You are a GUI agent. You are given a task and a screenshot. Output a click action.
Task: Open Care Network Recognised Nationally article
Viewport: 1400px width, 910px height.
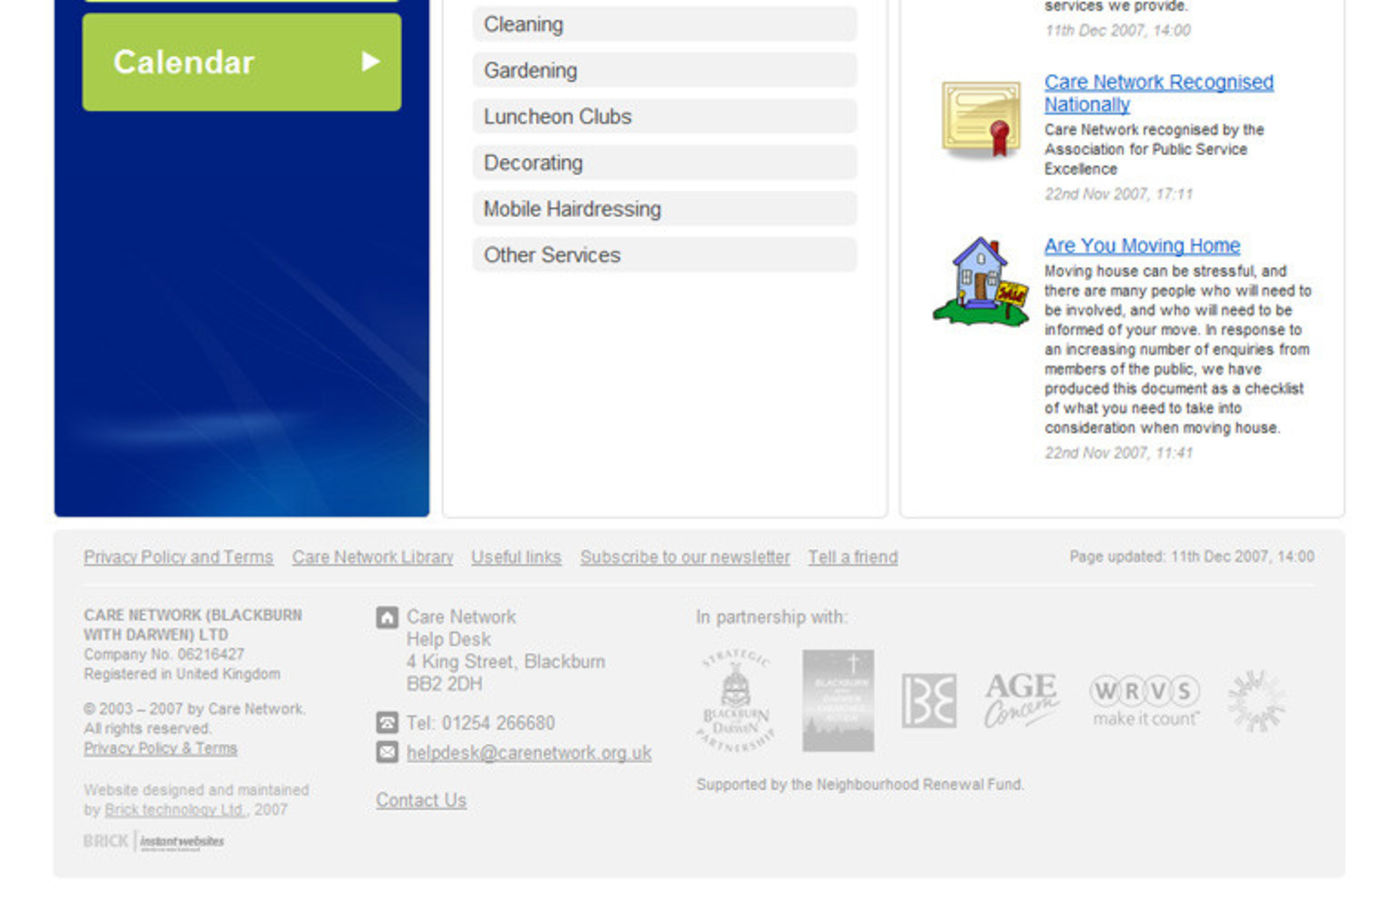[x=1158, y=93]
